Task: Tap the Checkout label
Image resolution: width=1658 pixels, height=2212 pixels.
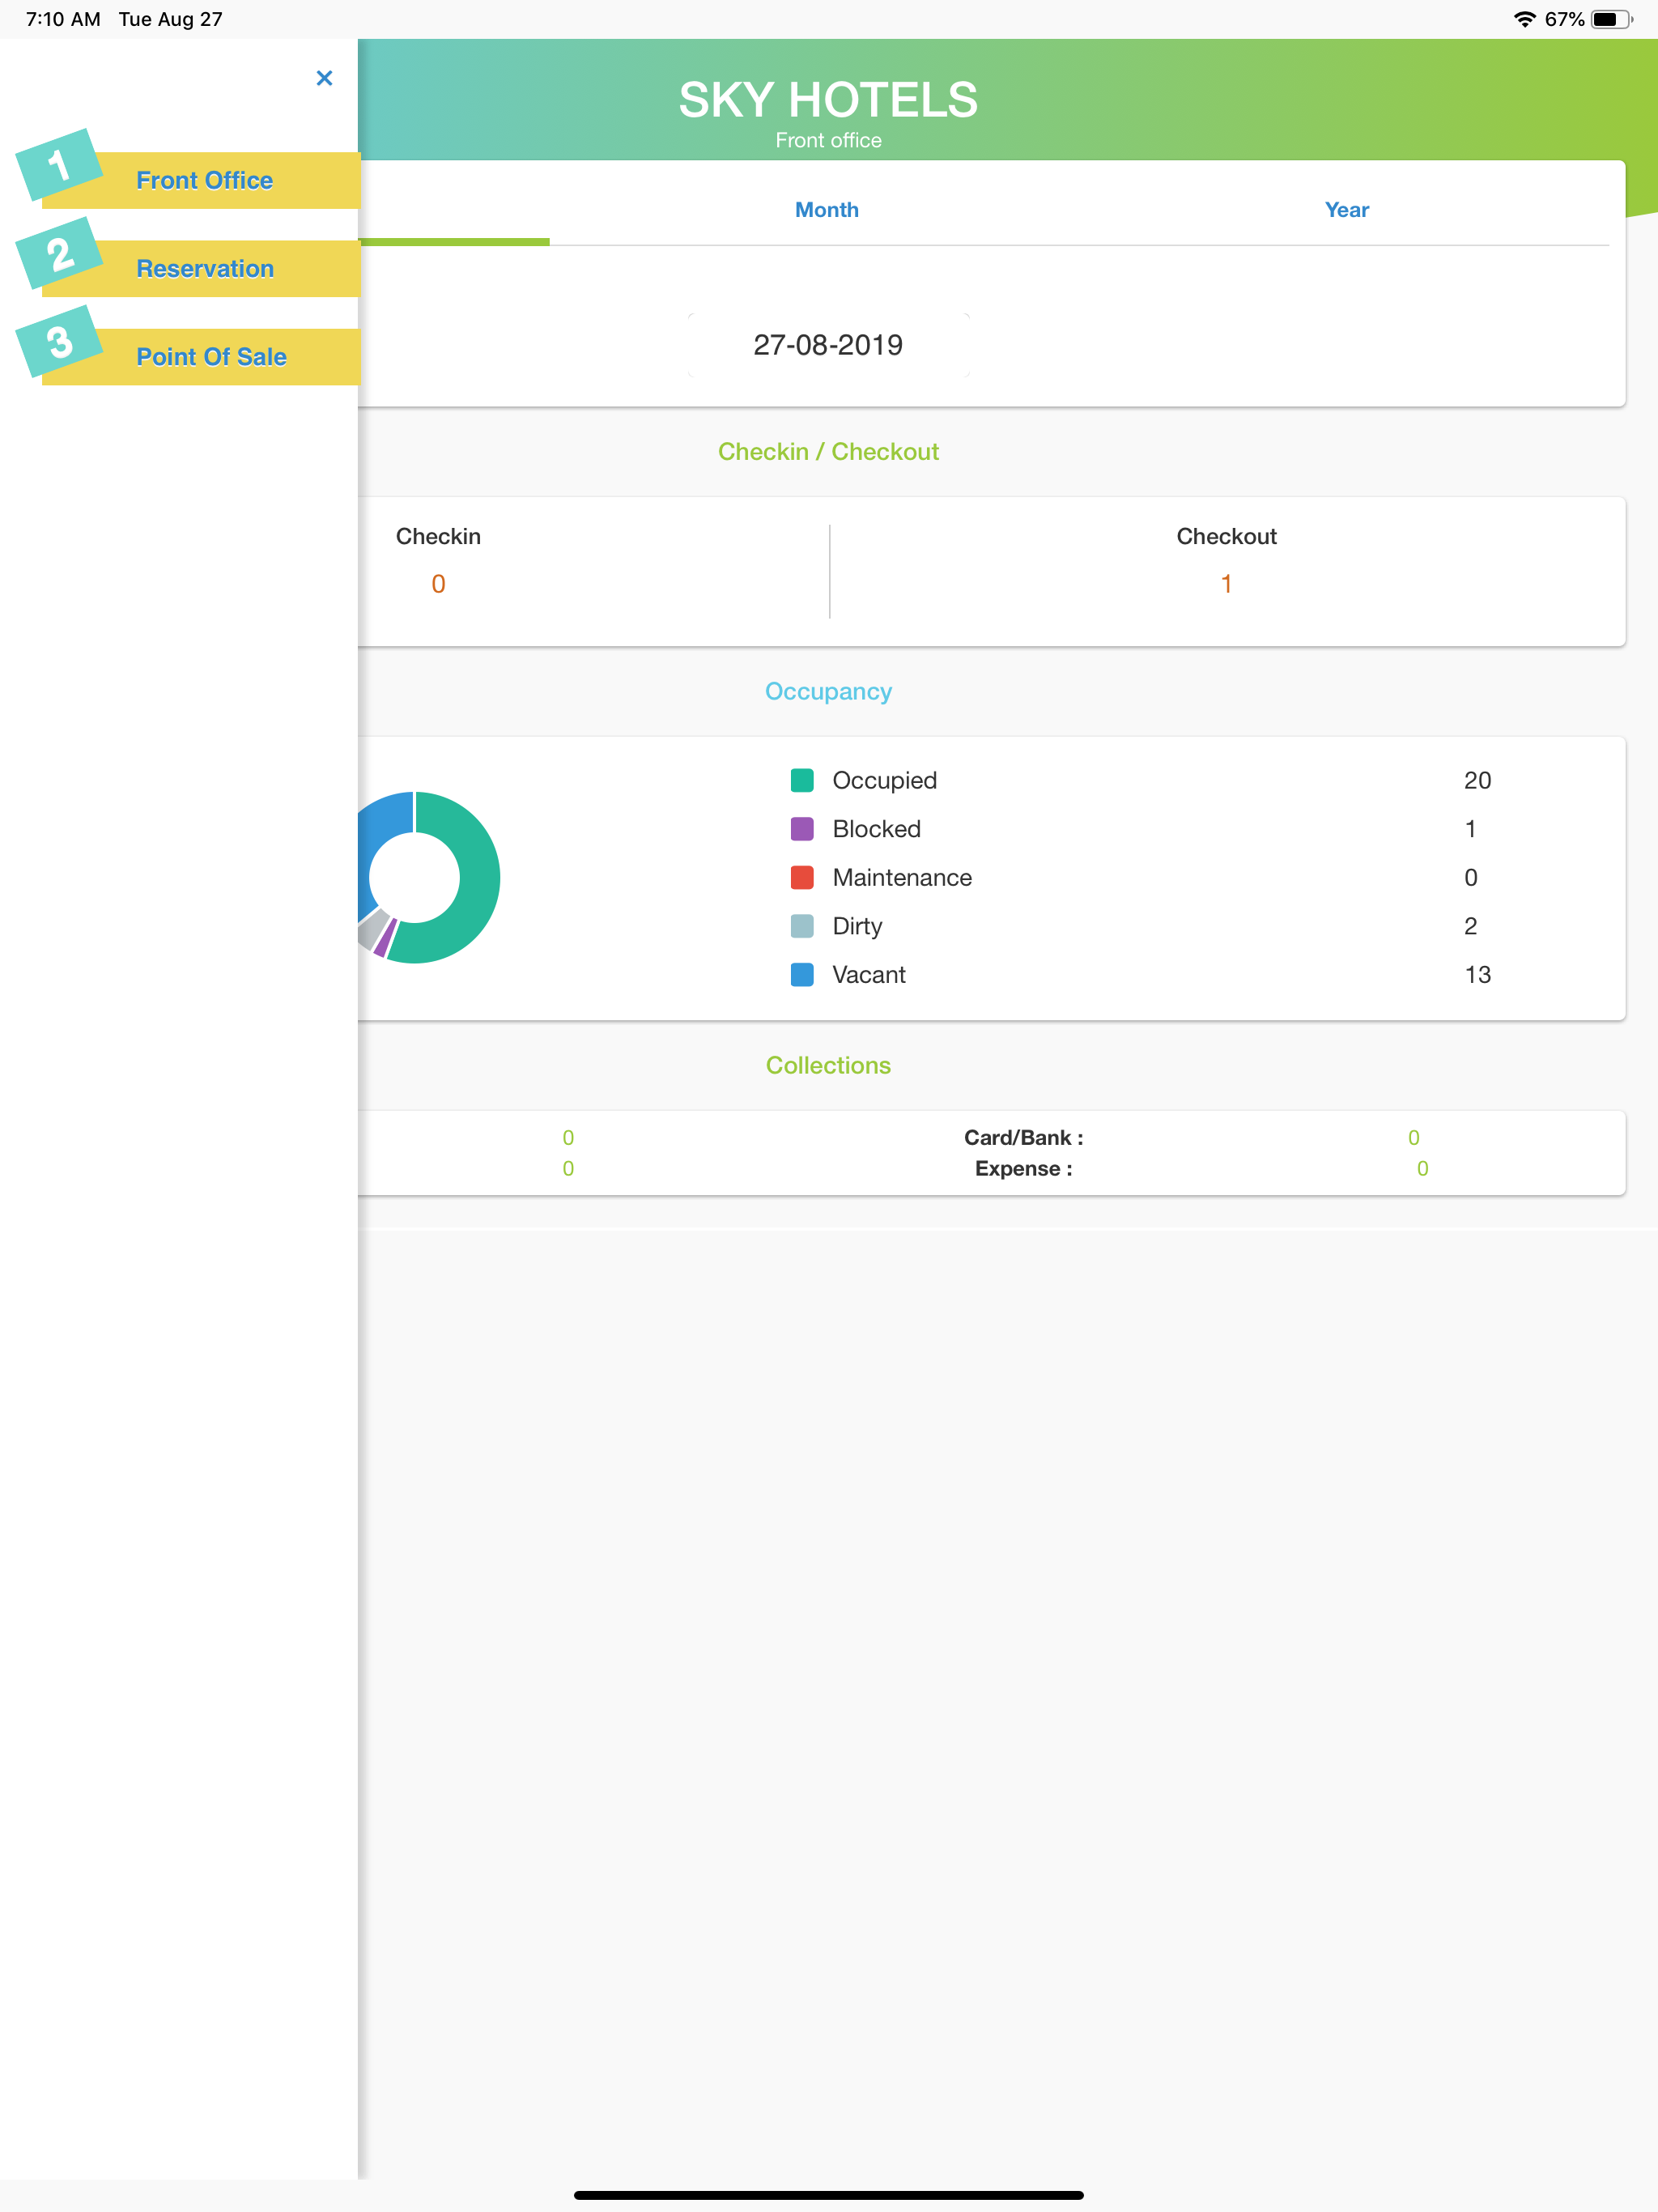Action: click(x=1226, y=536)
